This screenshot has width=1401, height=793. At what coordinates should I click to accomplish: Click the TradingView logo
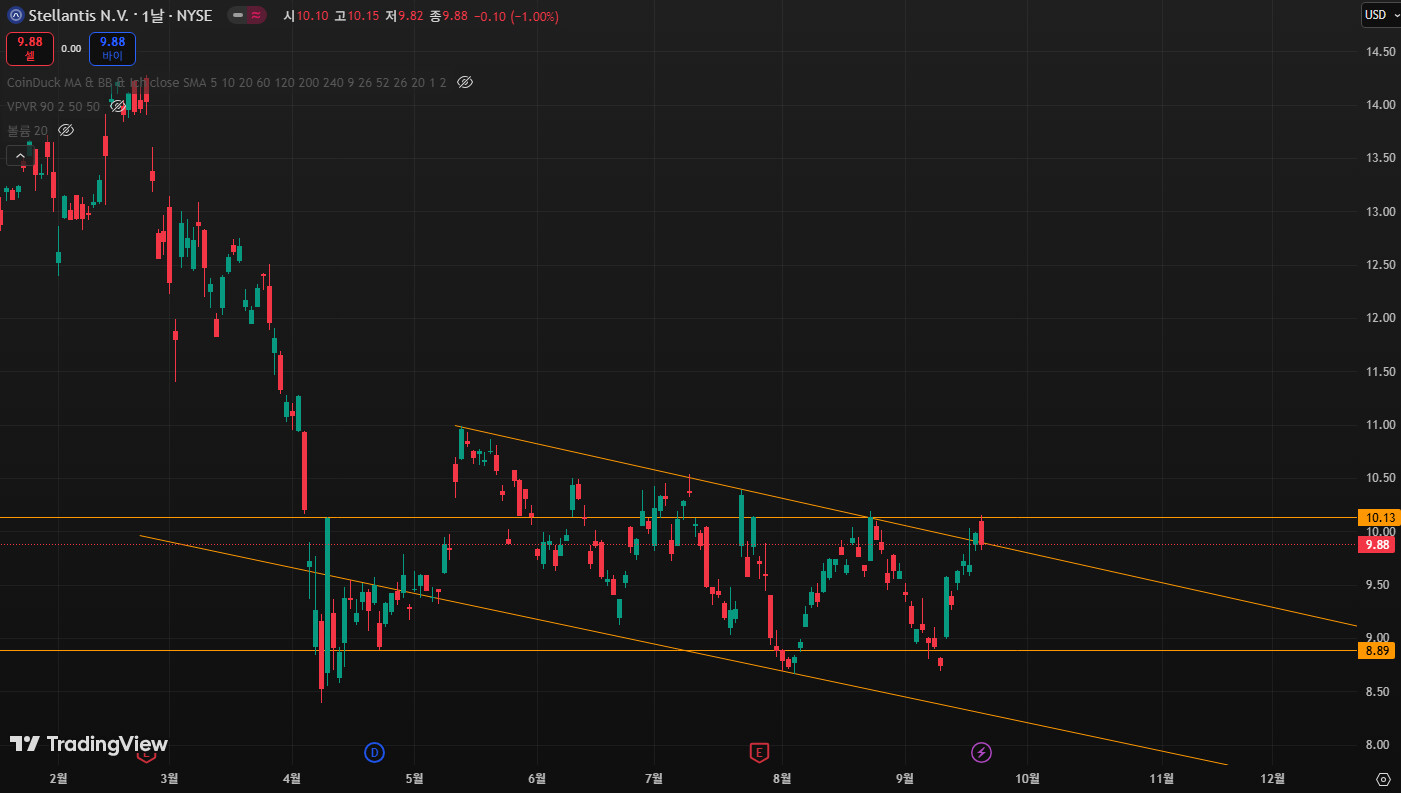tap(88, 744)
